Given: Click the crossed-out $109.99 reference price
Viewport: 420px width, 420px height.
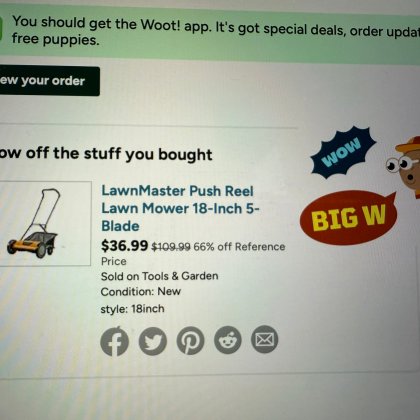Looking at the screenshot, I should point(171,247).
